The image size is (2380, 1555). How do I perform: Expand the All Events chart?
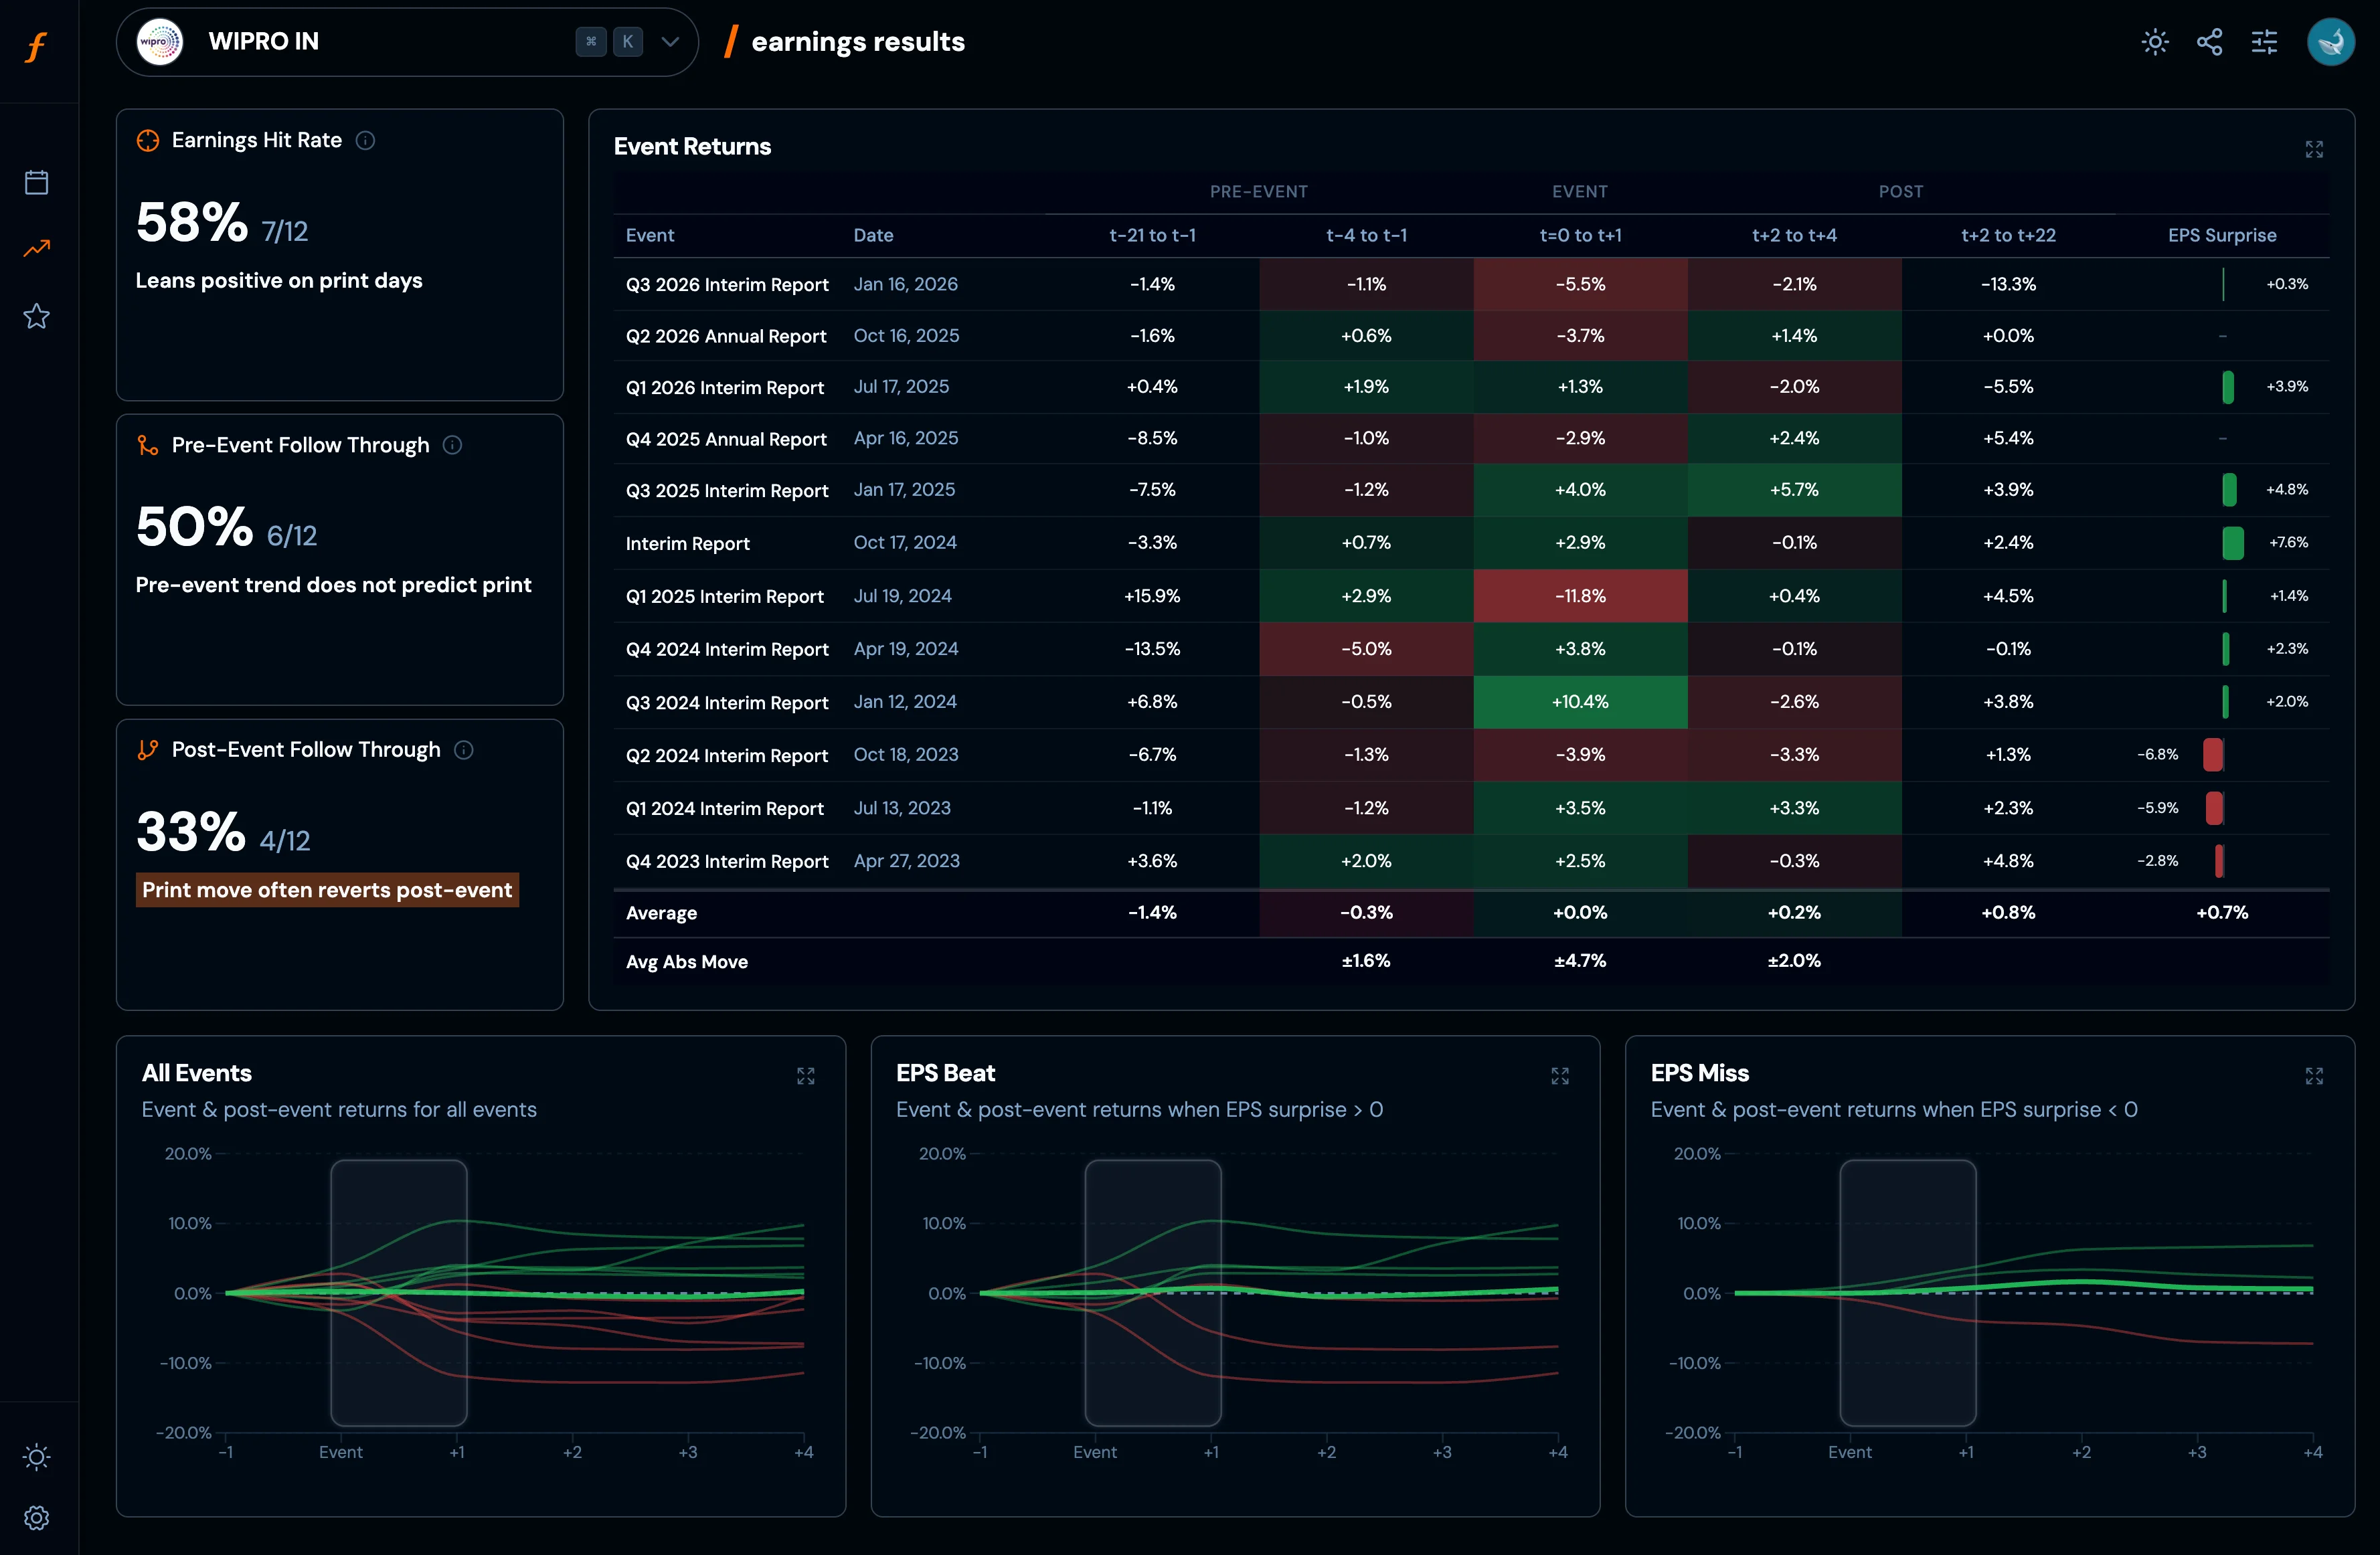806,1076
